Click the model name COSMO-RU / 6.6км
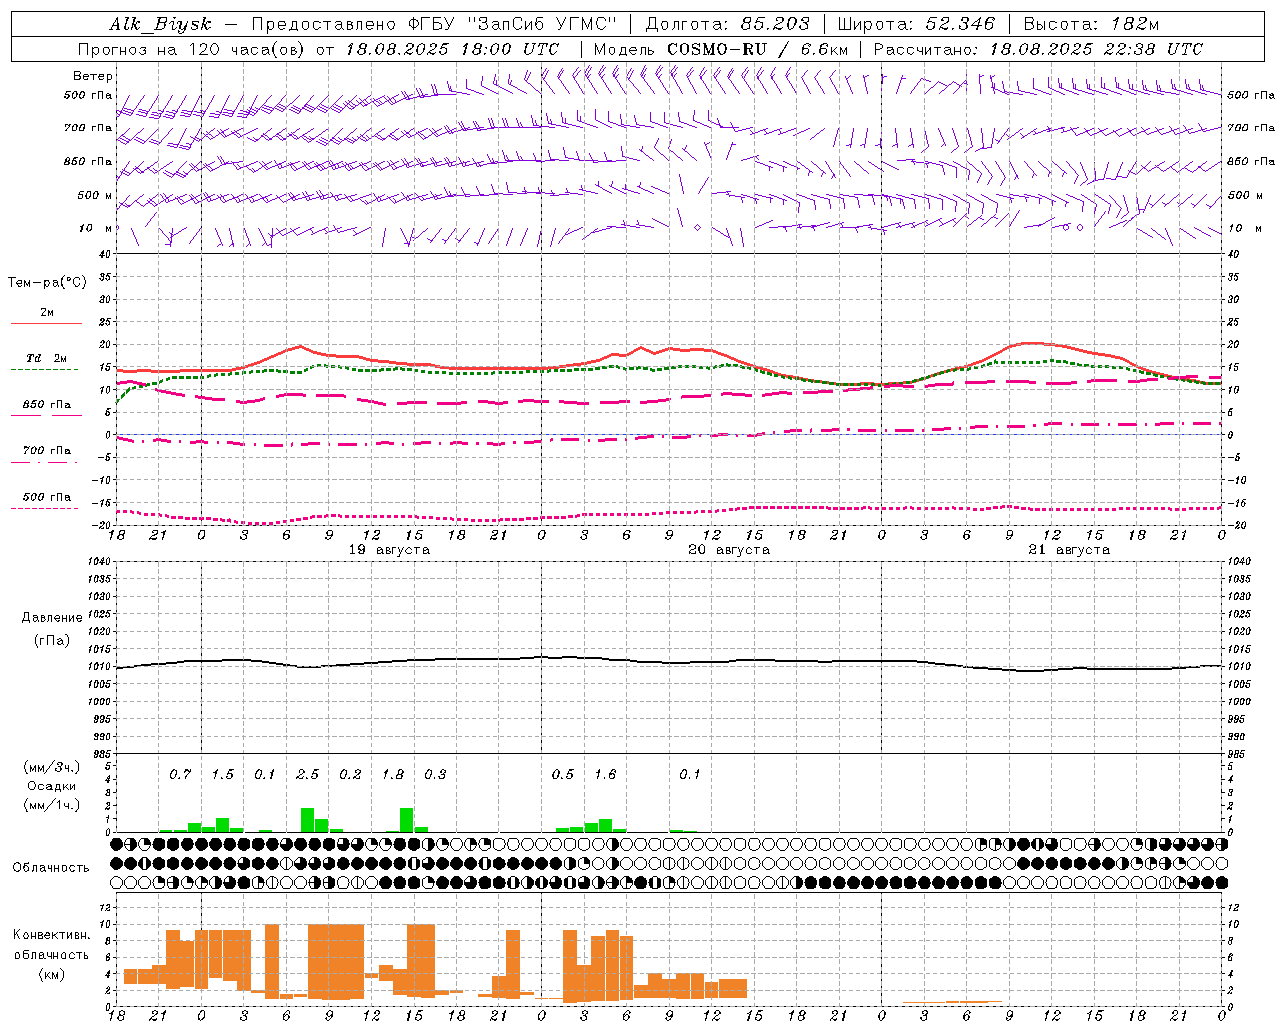 pyautogui.click(x=757, y=48)
